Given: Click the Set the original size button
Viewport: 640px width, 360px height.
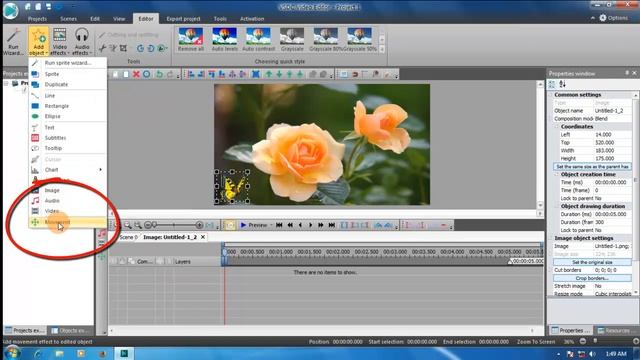Looking at the screenshot, I should (592, 262).
